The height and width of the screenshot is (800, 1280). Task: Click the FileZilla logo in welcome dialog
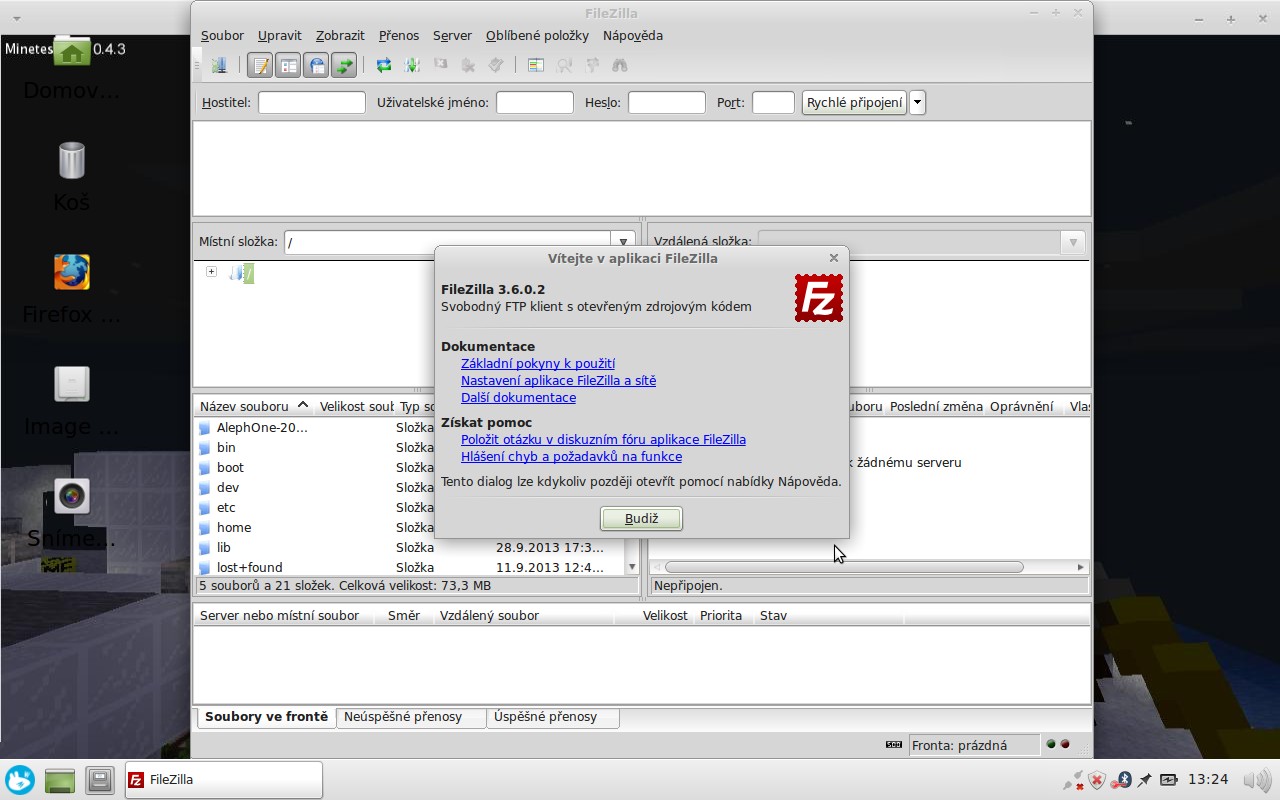819,298
